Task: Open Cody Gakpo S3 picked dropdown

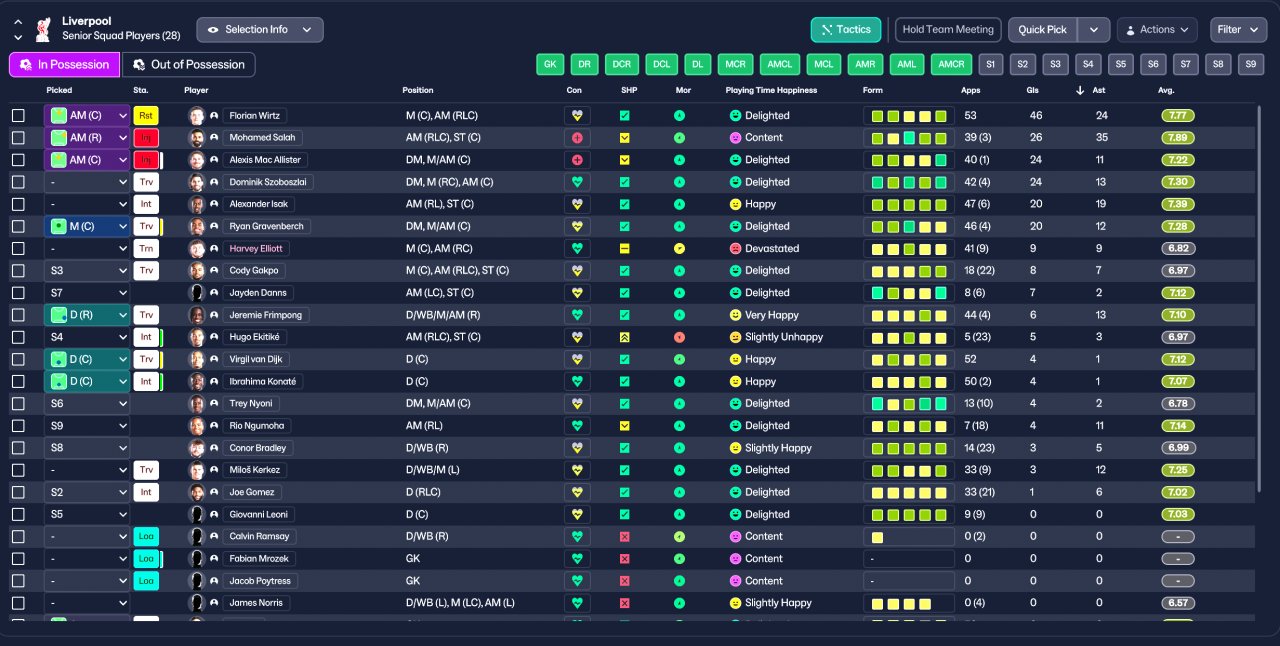Action: (87, 271)
